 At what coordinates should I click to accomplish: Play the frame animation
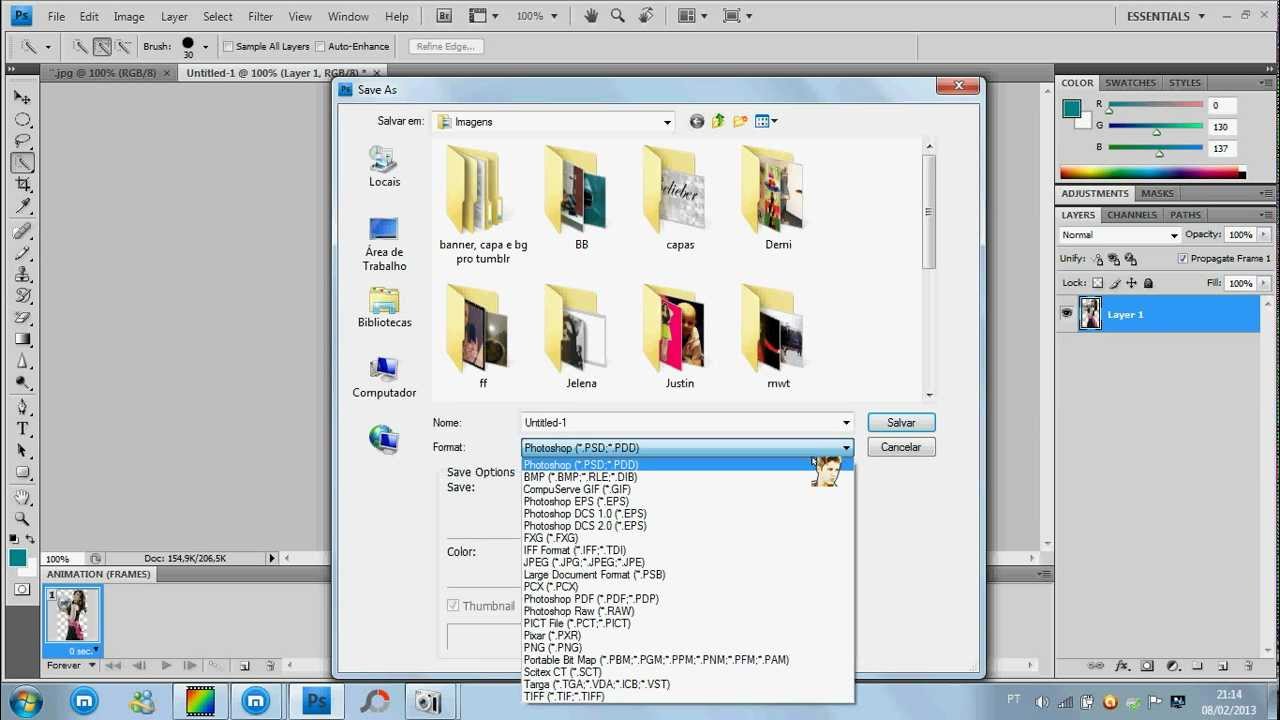pos(166,665)
